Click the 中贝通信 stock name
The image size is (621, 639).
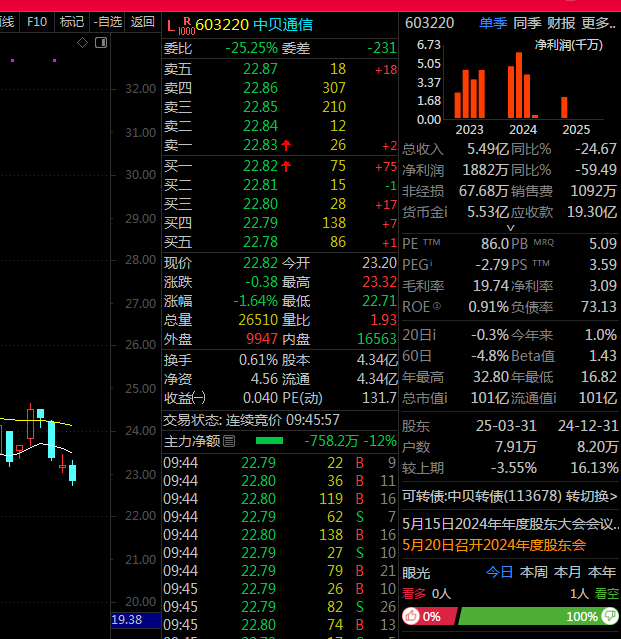(x=283, y=25)
